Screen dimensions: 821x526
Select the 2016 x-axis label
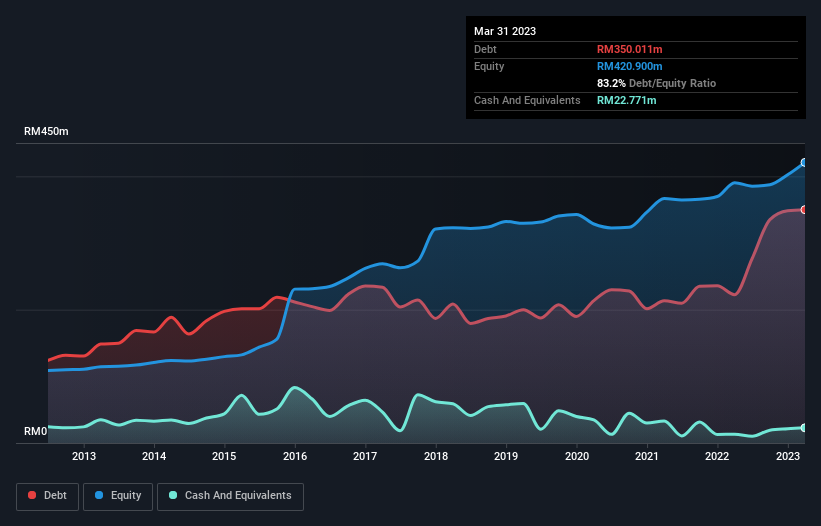point(295,456)
